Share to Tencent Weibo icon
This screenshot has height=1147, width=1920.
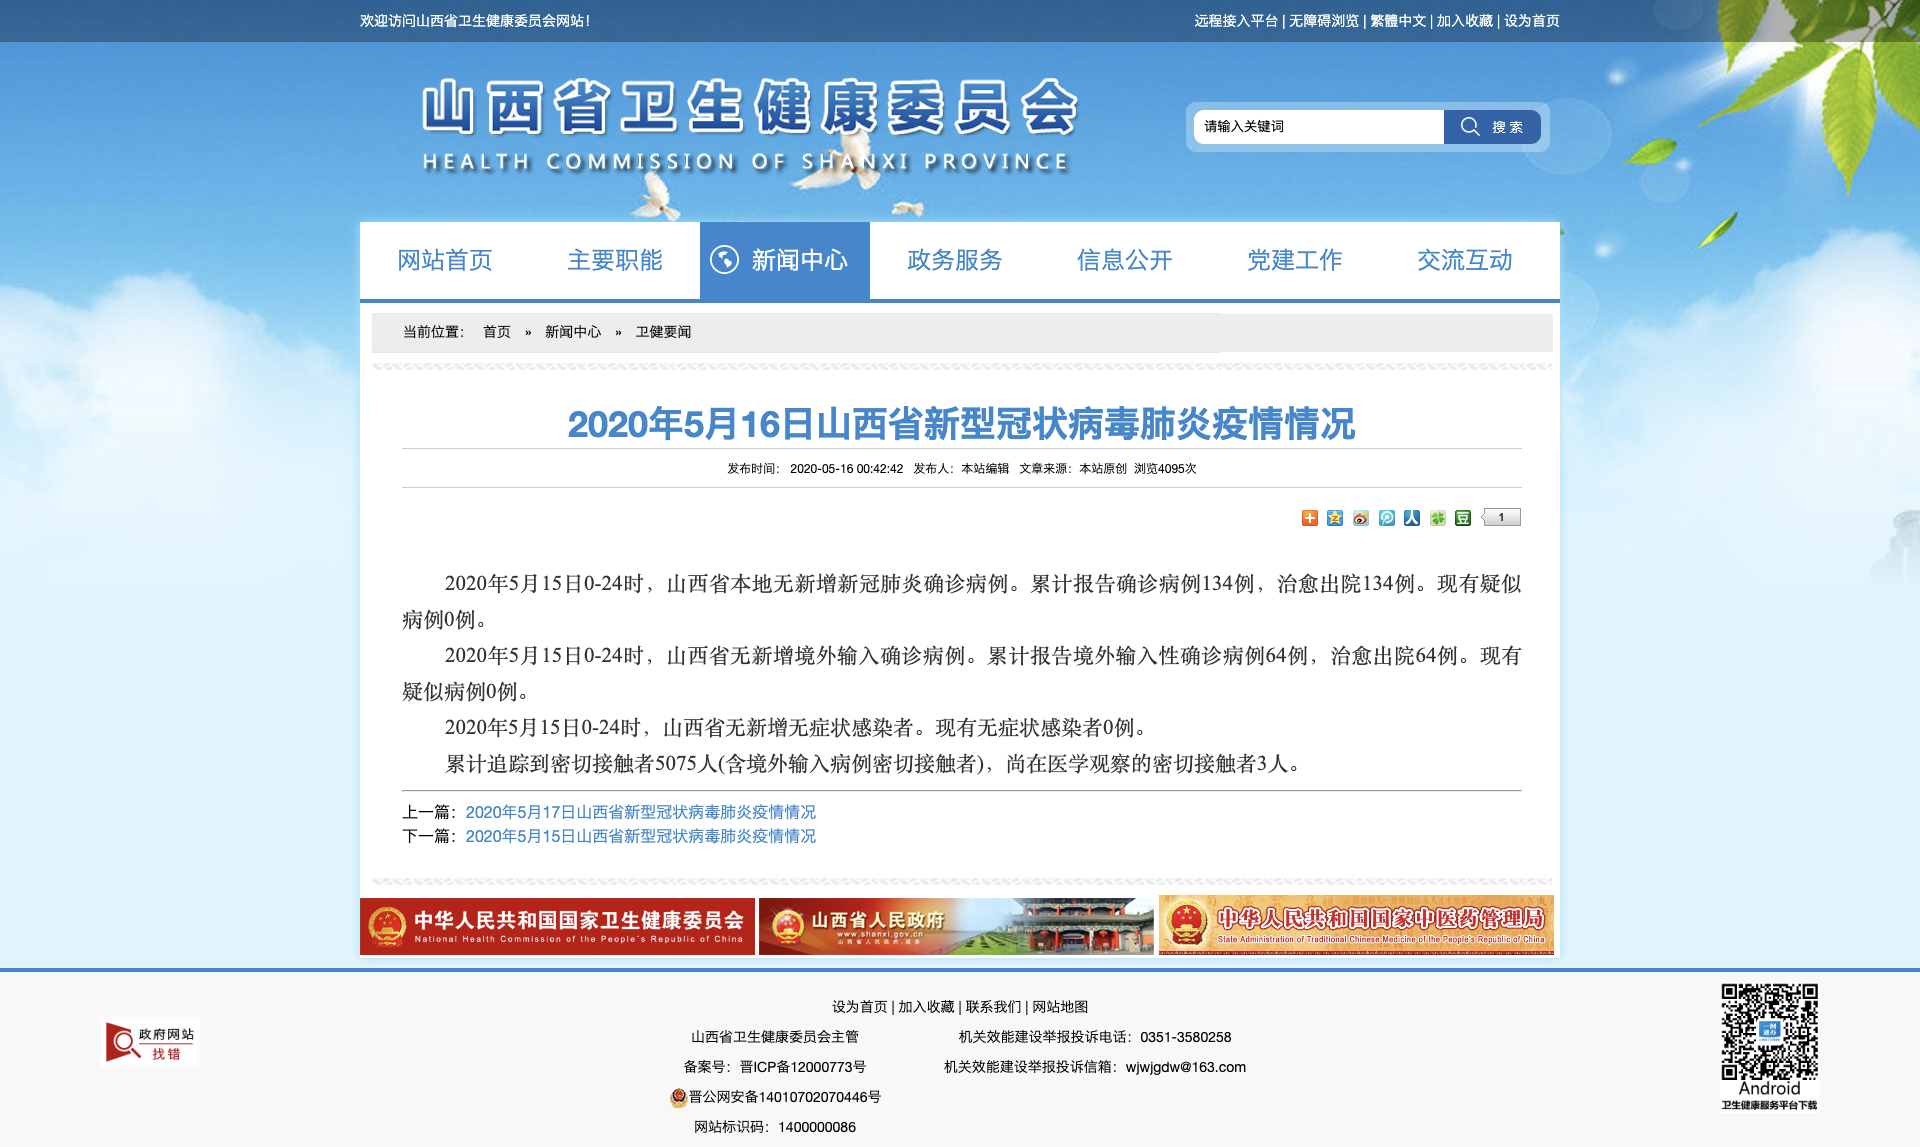click(x=1387, y=518)
